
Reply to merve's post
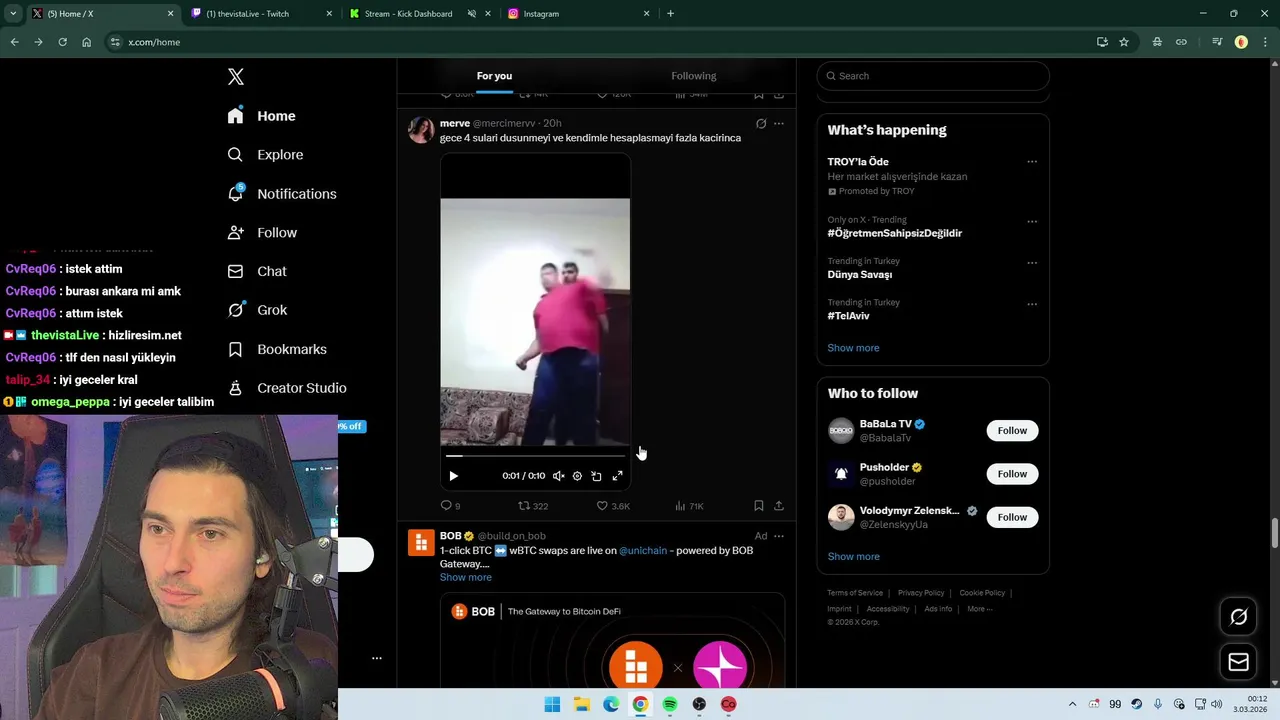pyautogui.click(x=450, y=506)
